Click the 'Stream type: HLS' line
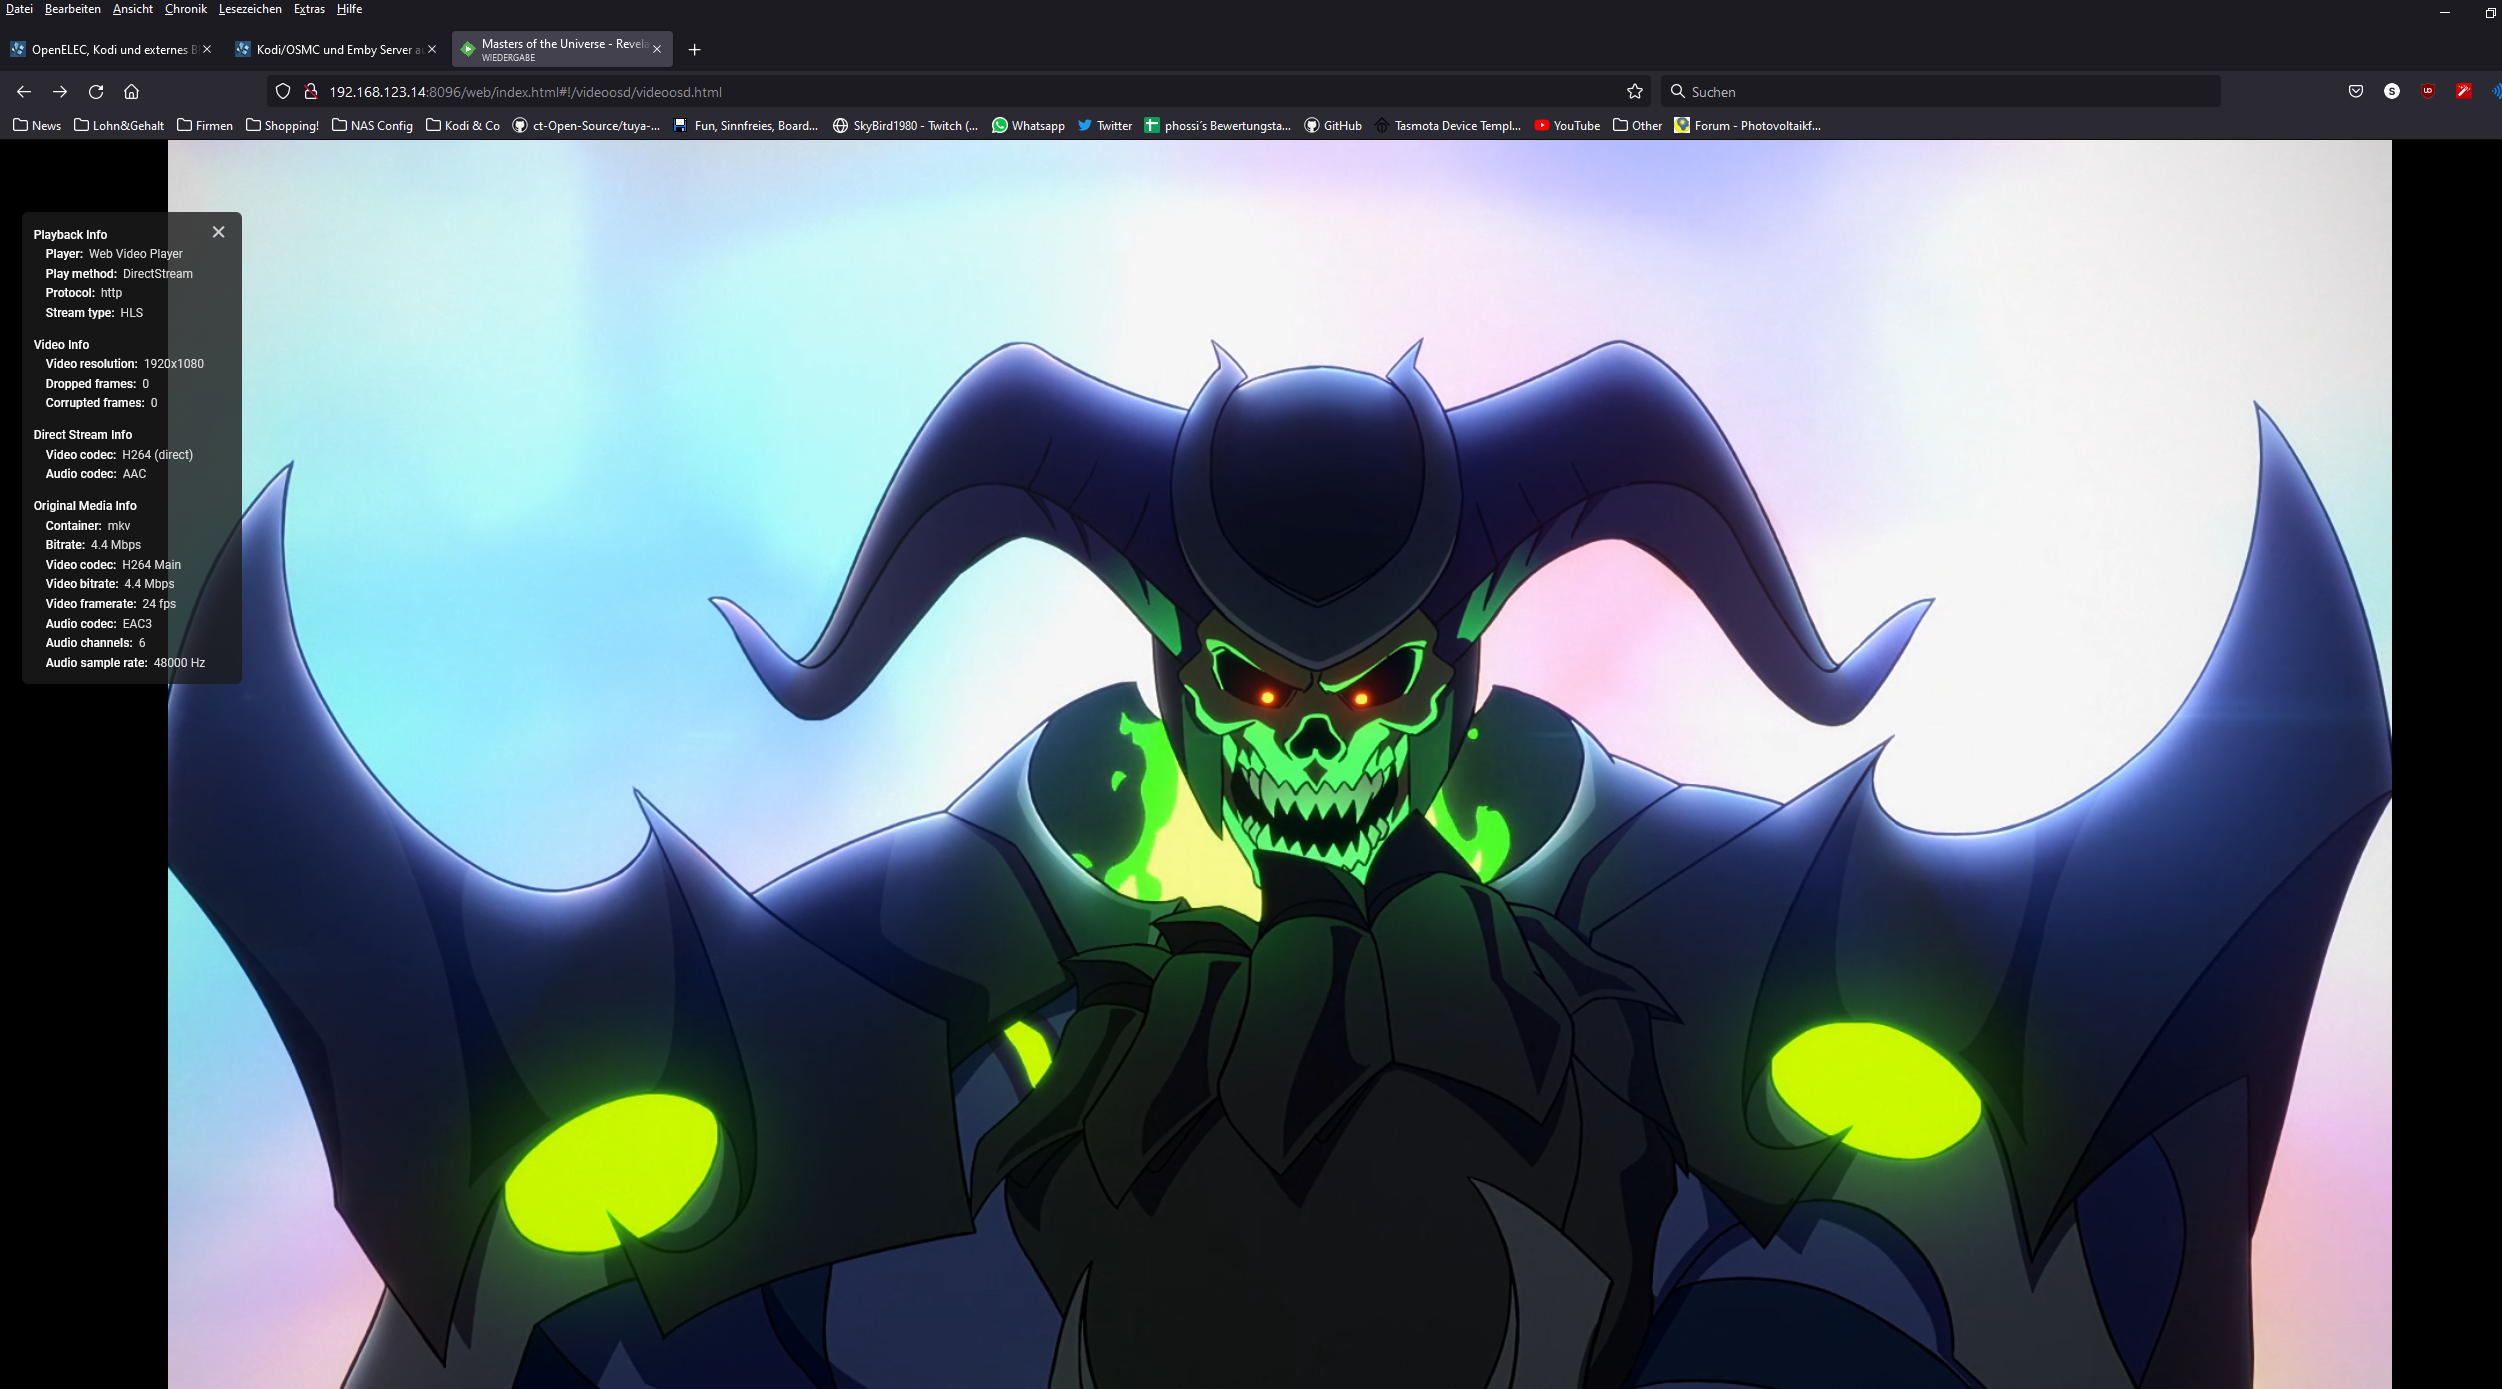 [94, 313]
